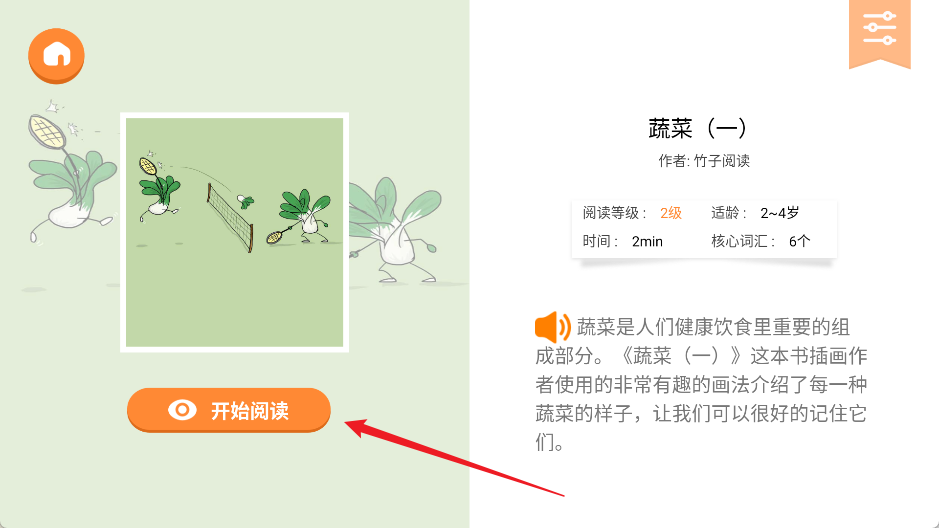This screenshot has height=528, width=939.
Task: Open the 蔬菜 book cover thumbnail
Action: point(234,232)
